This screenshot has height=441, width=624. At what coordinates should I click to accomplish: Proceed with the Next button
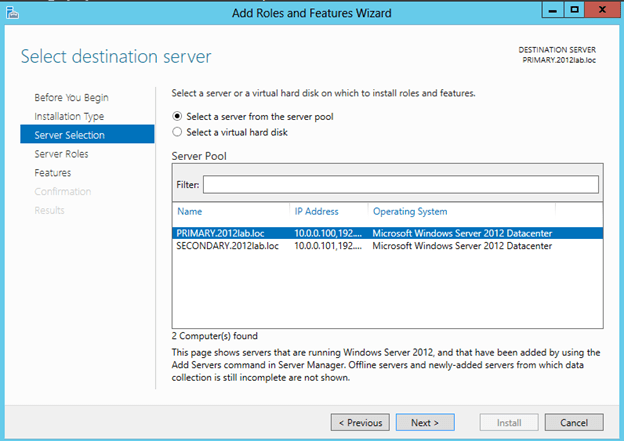(425, 422)
